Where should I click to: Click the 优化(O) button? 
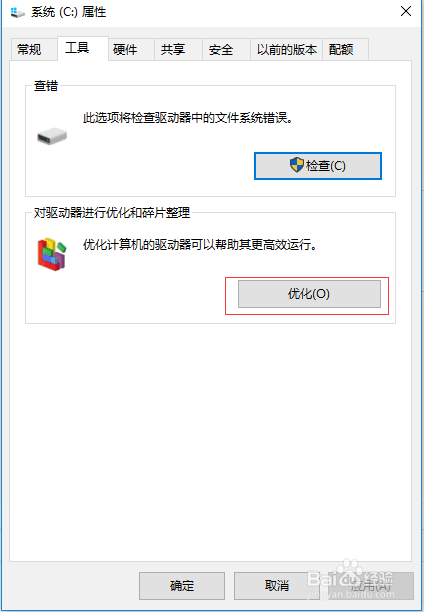[x=309, y=294]
